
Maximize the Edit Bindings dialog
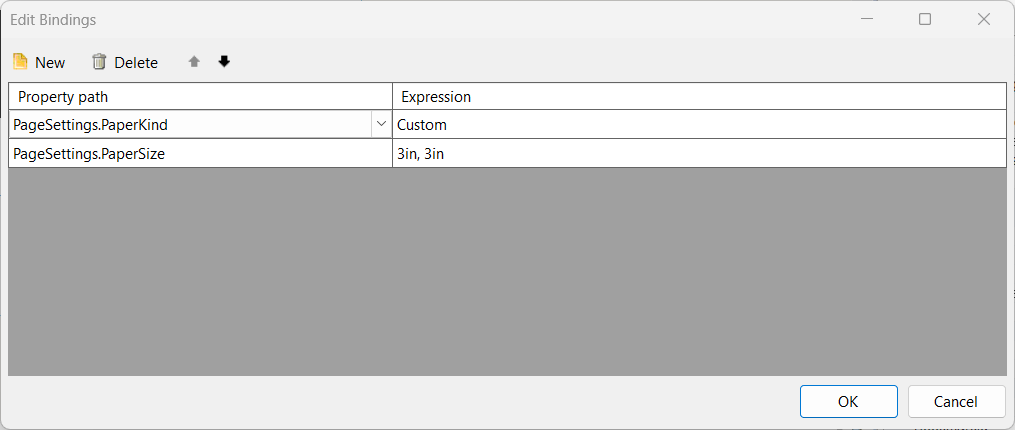coord(925,19)
